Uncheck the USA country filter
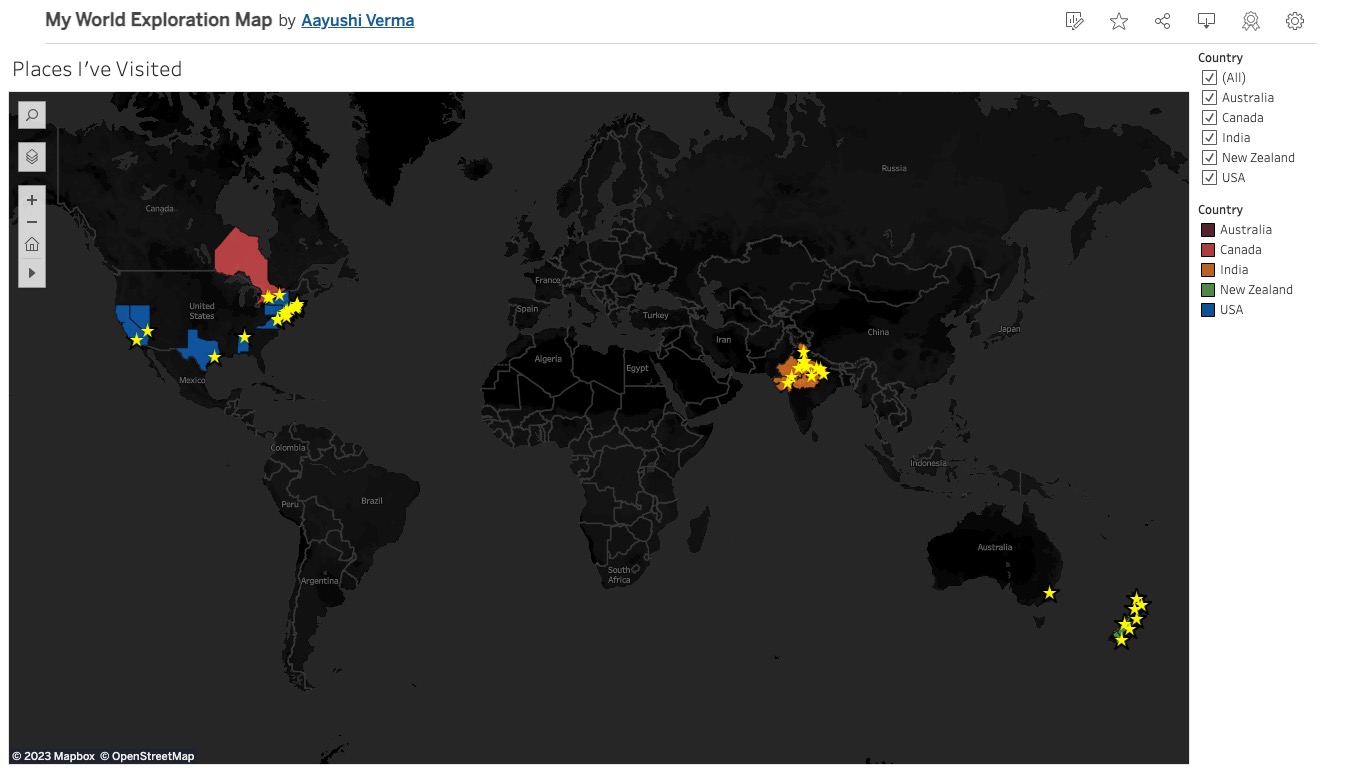This screenshot has height=768, width=1357. point(1208,177)
